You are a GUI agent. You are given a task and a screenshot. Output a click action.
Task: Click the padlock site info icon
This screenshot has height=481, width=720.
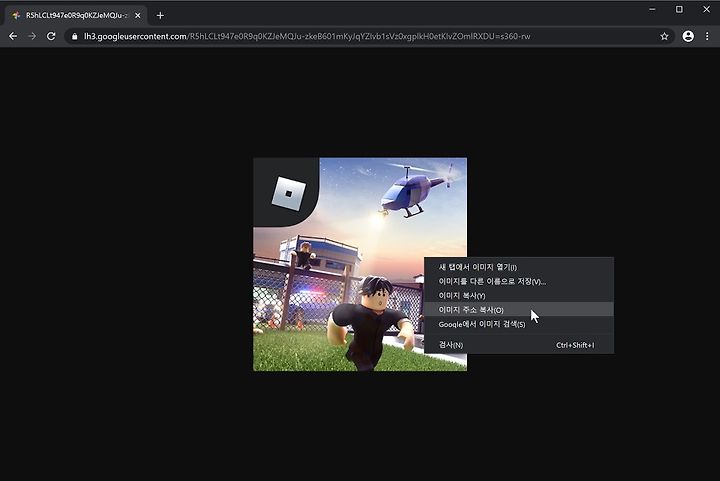74,36
